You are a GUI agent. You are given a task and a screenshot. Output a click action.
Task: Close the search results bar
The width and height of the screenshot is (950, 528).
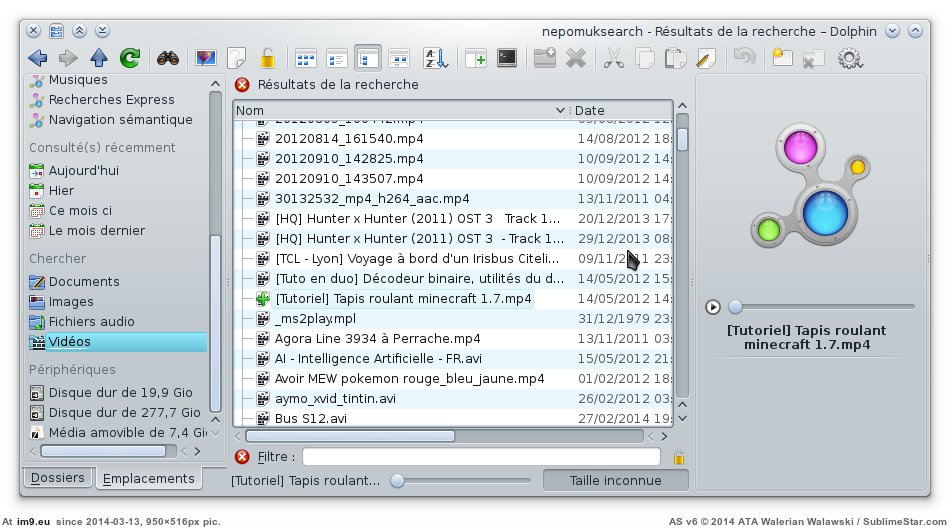(x=242, y=85)
